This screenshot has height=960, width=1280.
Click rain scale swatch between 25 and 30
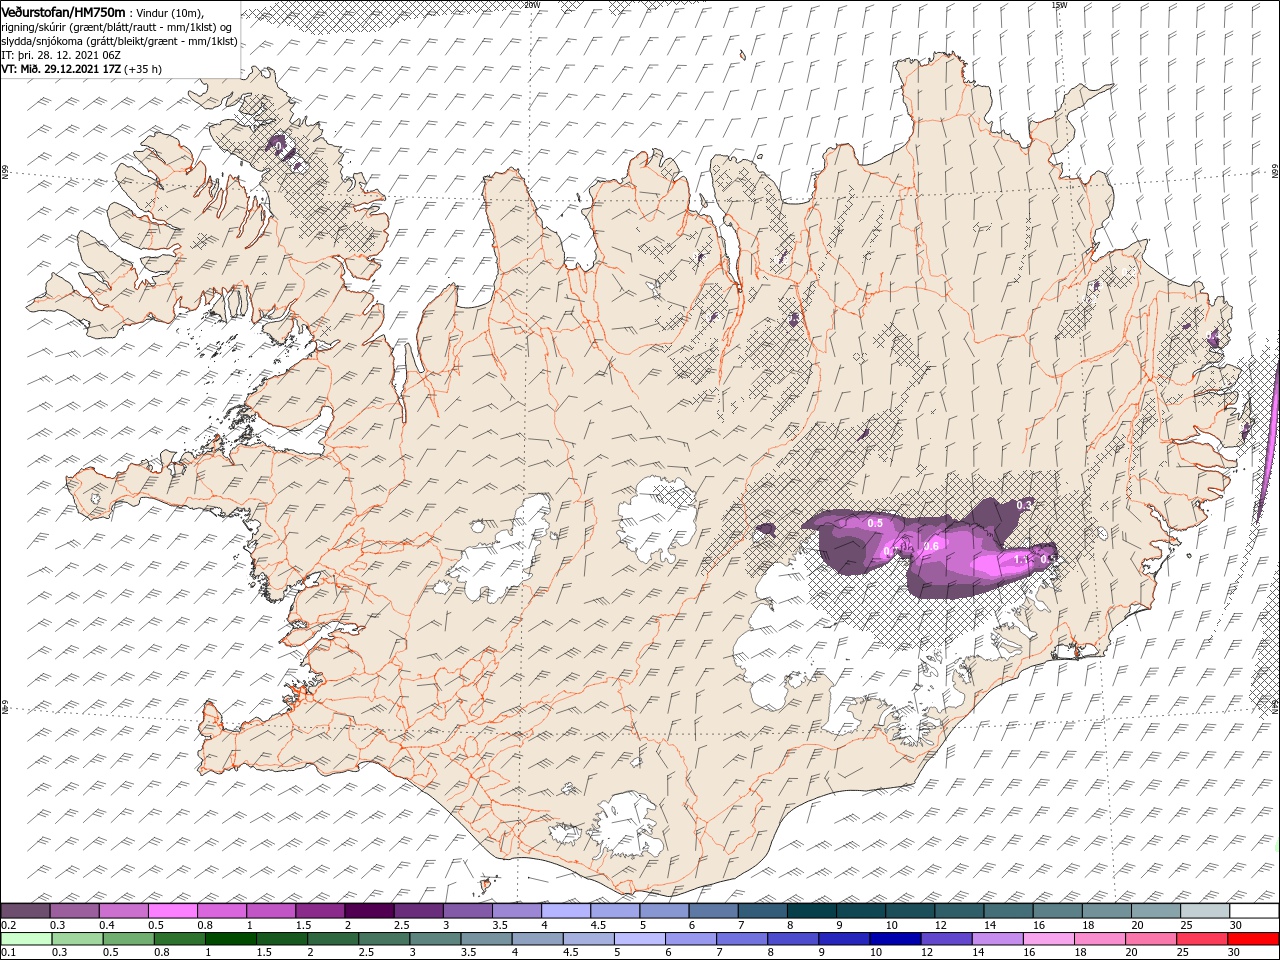1202,938
